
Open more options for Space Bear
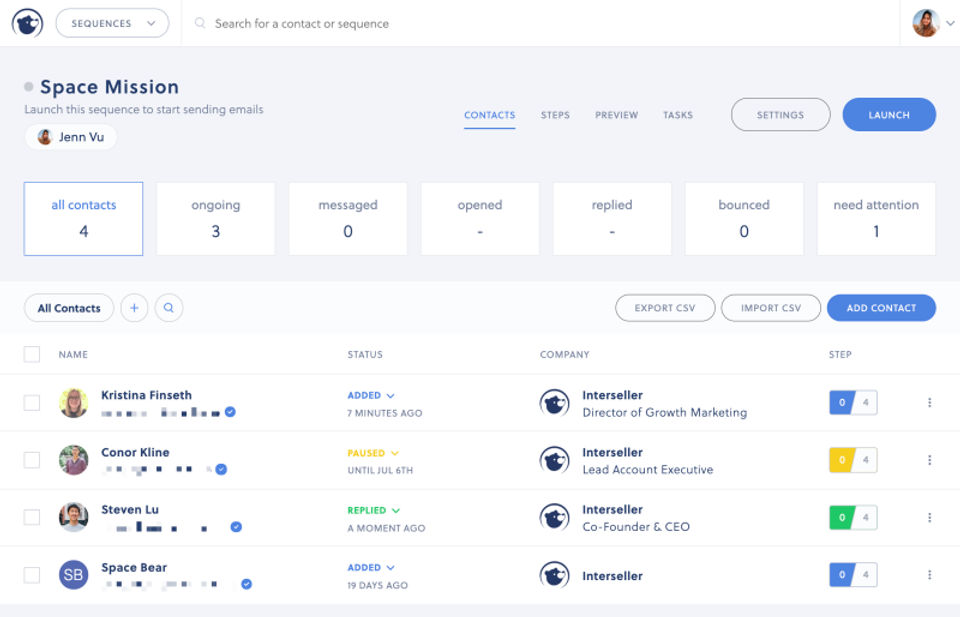pos(929,575)
